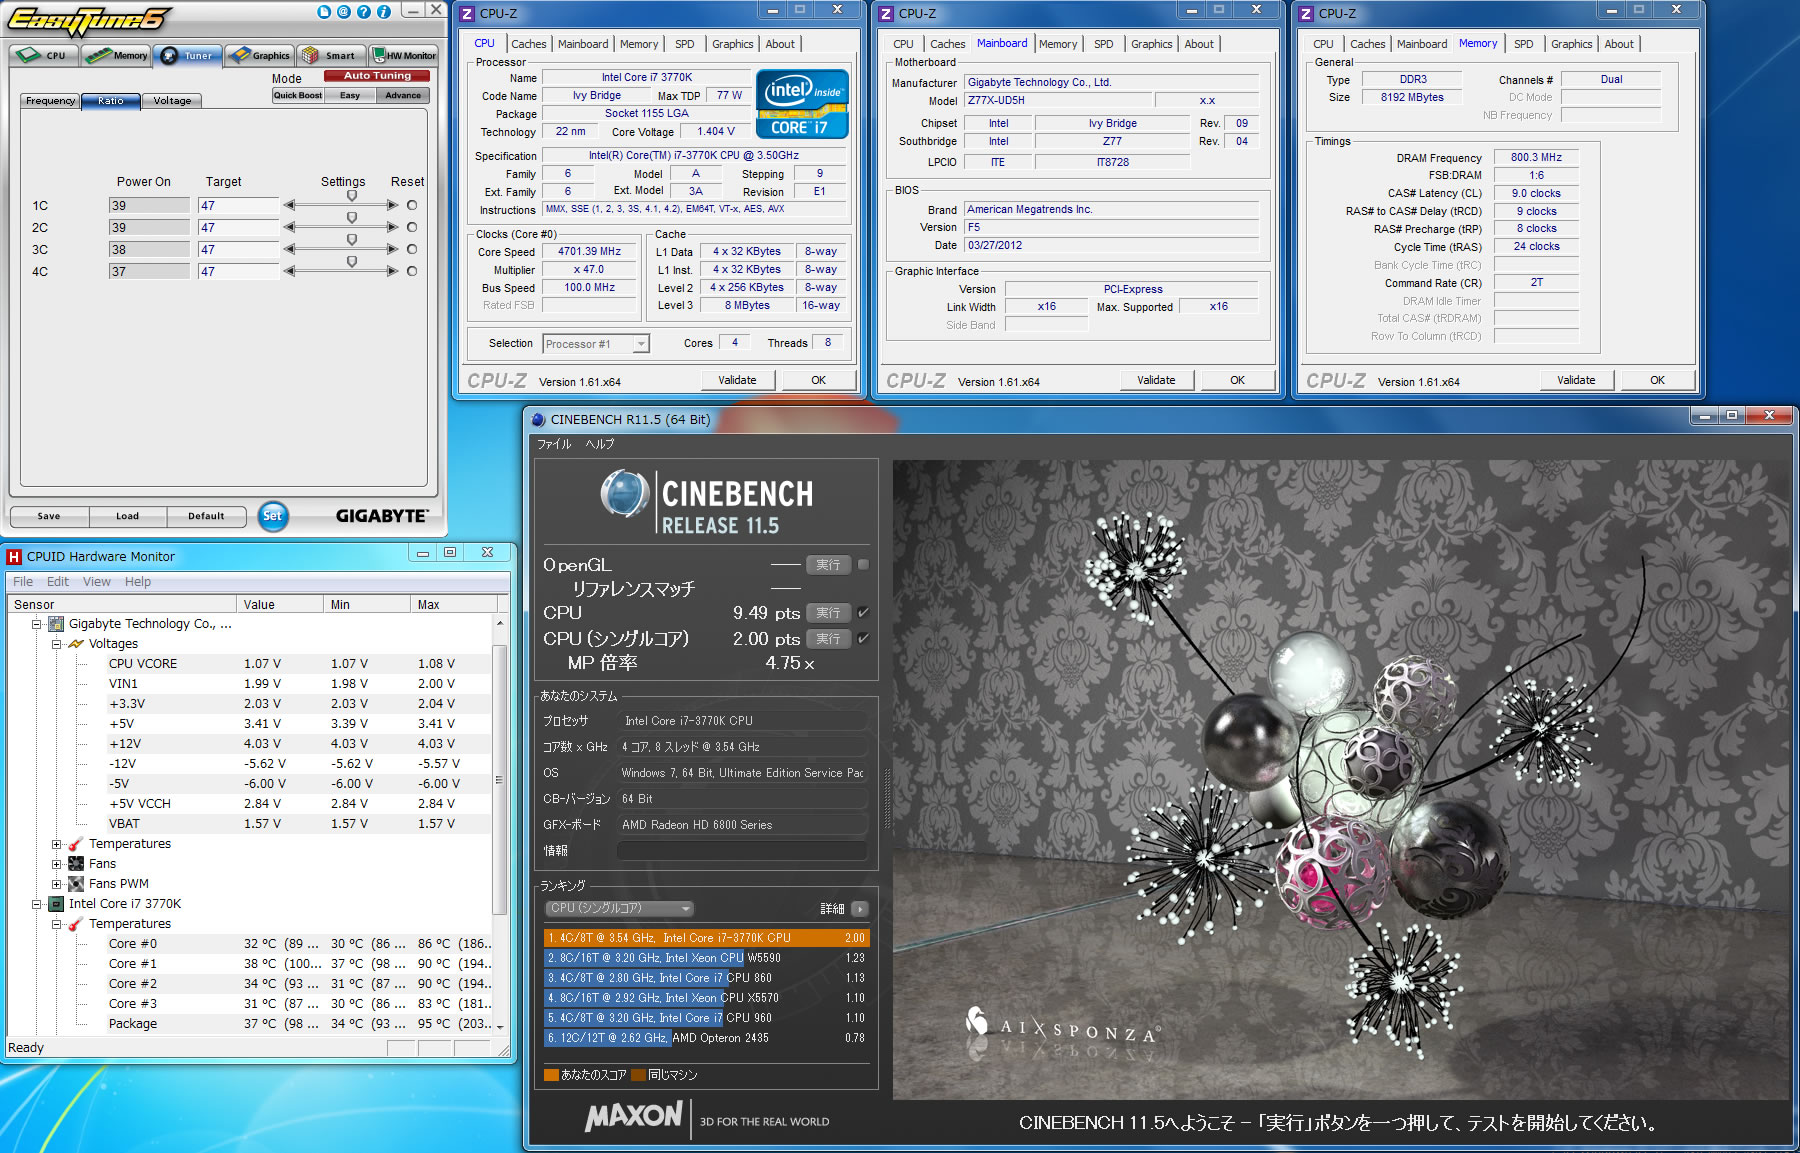
Task: Open the Cinebench ranking CPU dropdown
Action: 619,908
